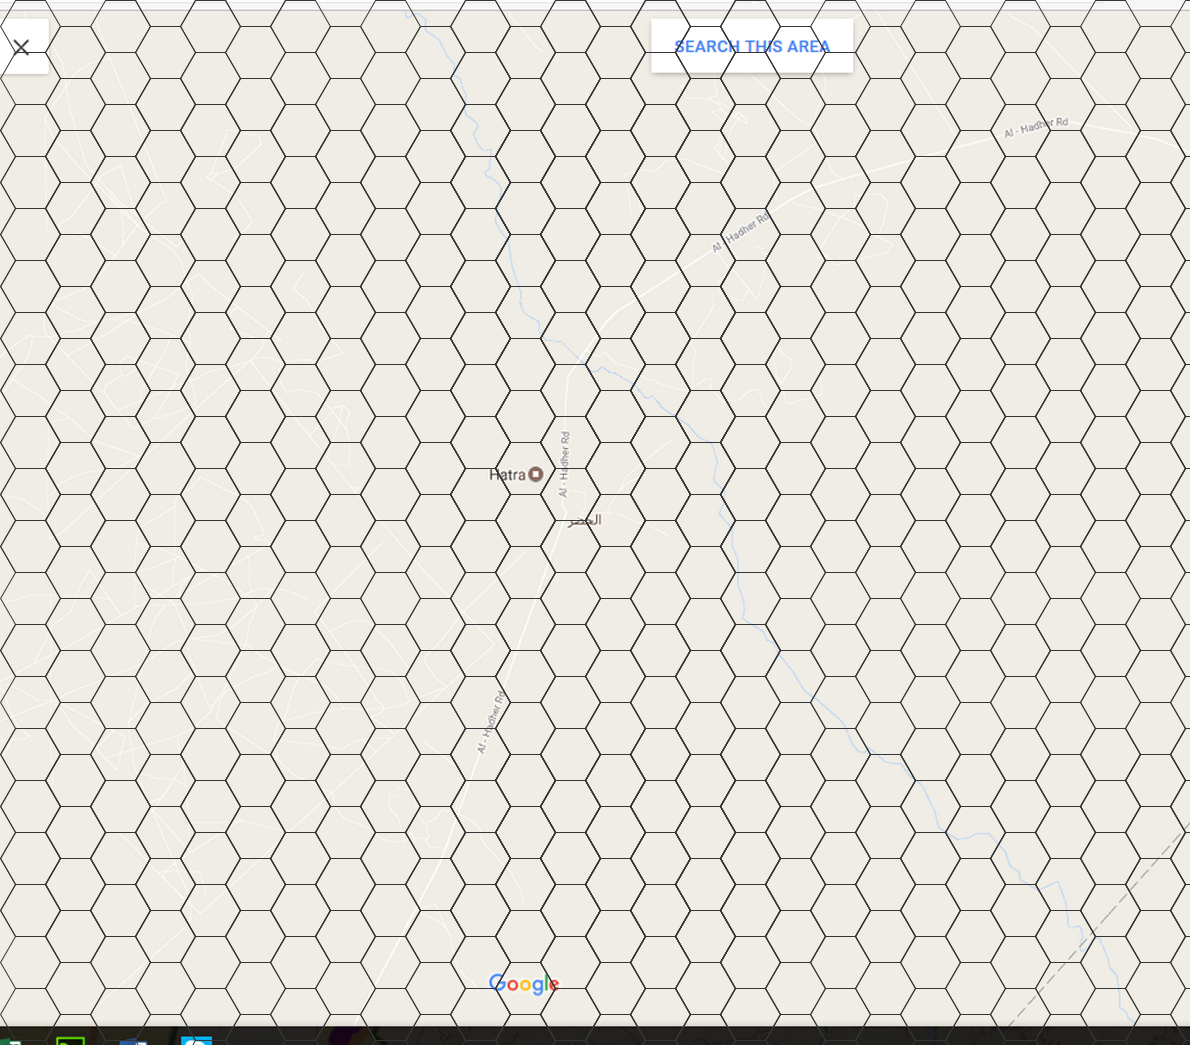The width and height of the screenshot is (1190, 1045).
Task: Click the Arabic town label below Hatra
Action: pos(584,520)
